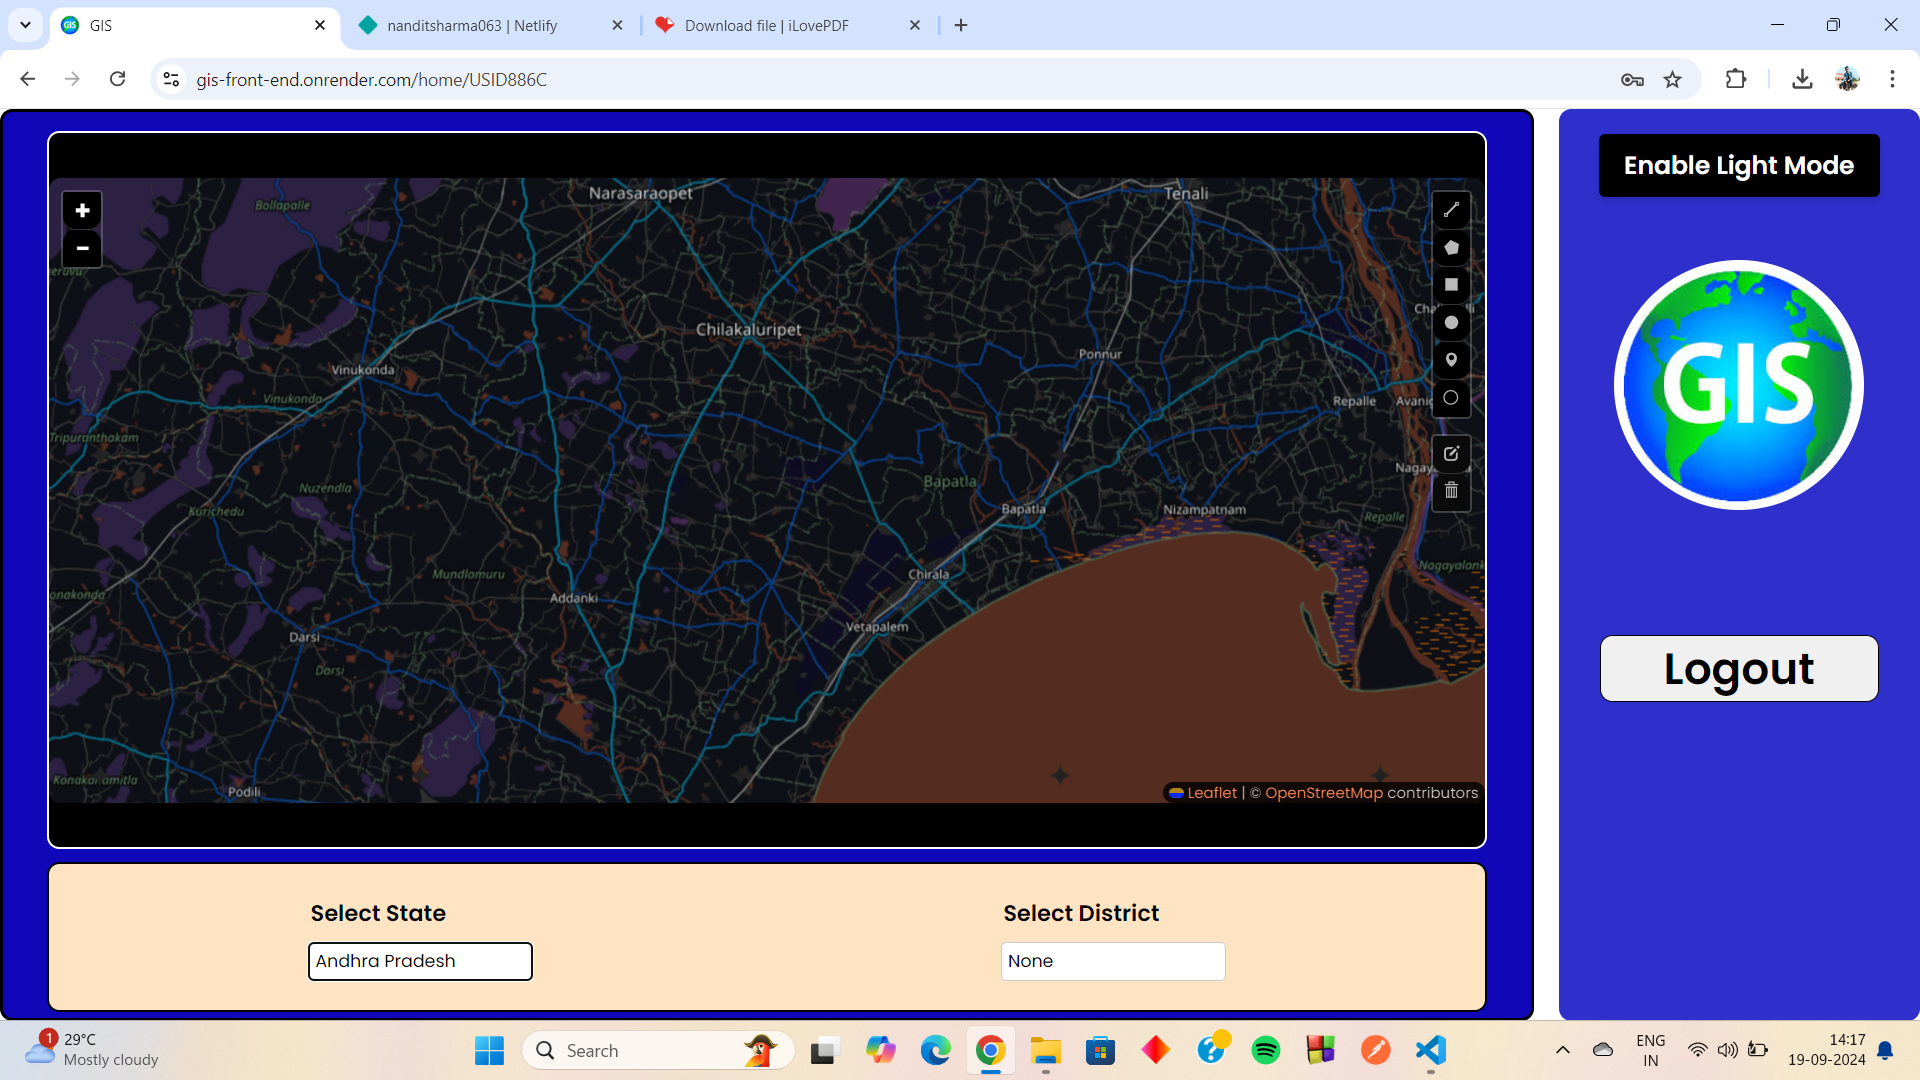Open the OpenStreetMap attribution link
Screen dimensions: 1920x1080
coord(1323,793)
